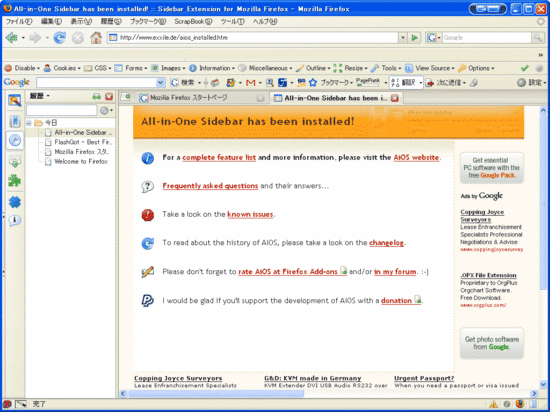Open the Outline dropdown menu
The width and height of the screenshot is (550, 412).
313,68
